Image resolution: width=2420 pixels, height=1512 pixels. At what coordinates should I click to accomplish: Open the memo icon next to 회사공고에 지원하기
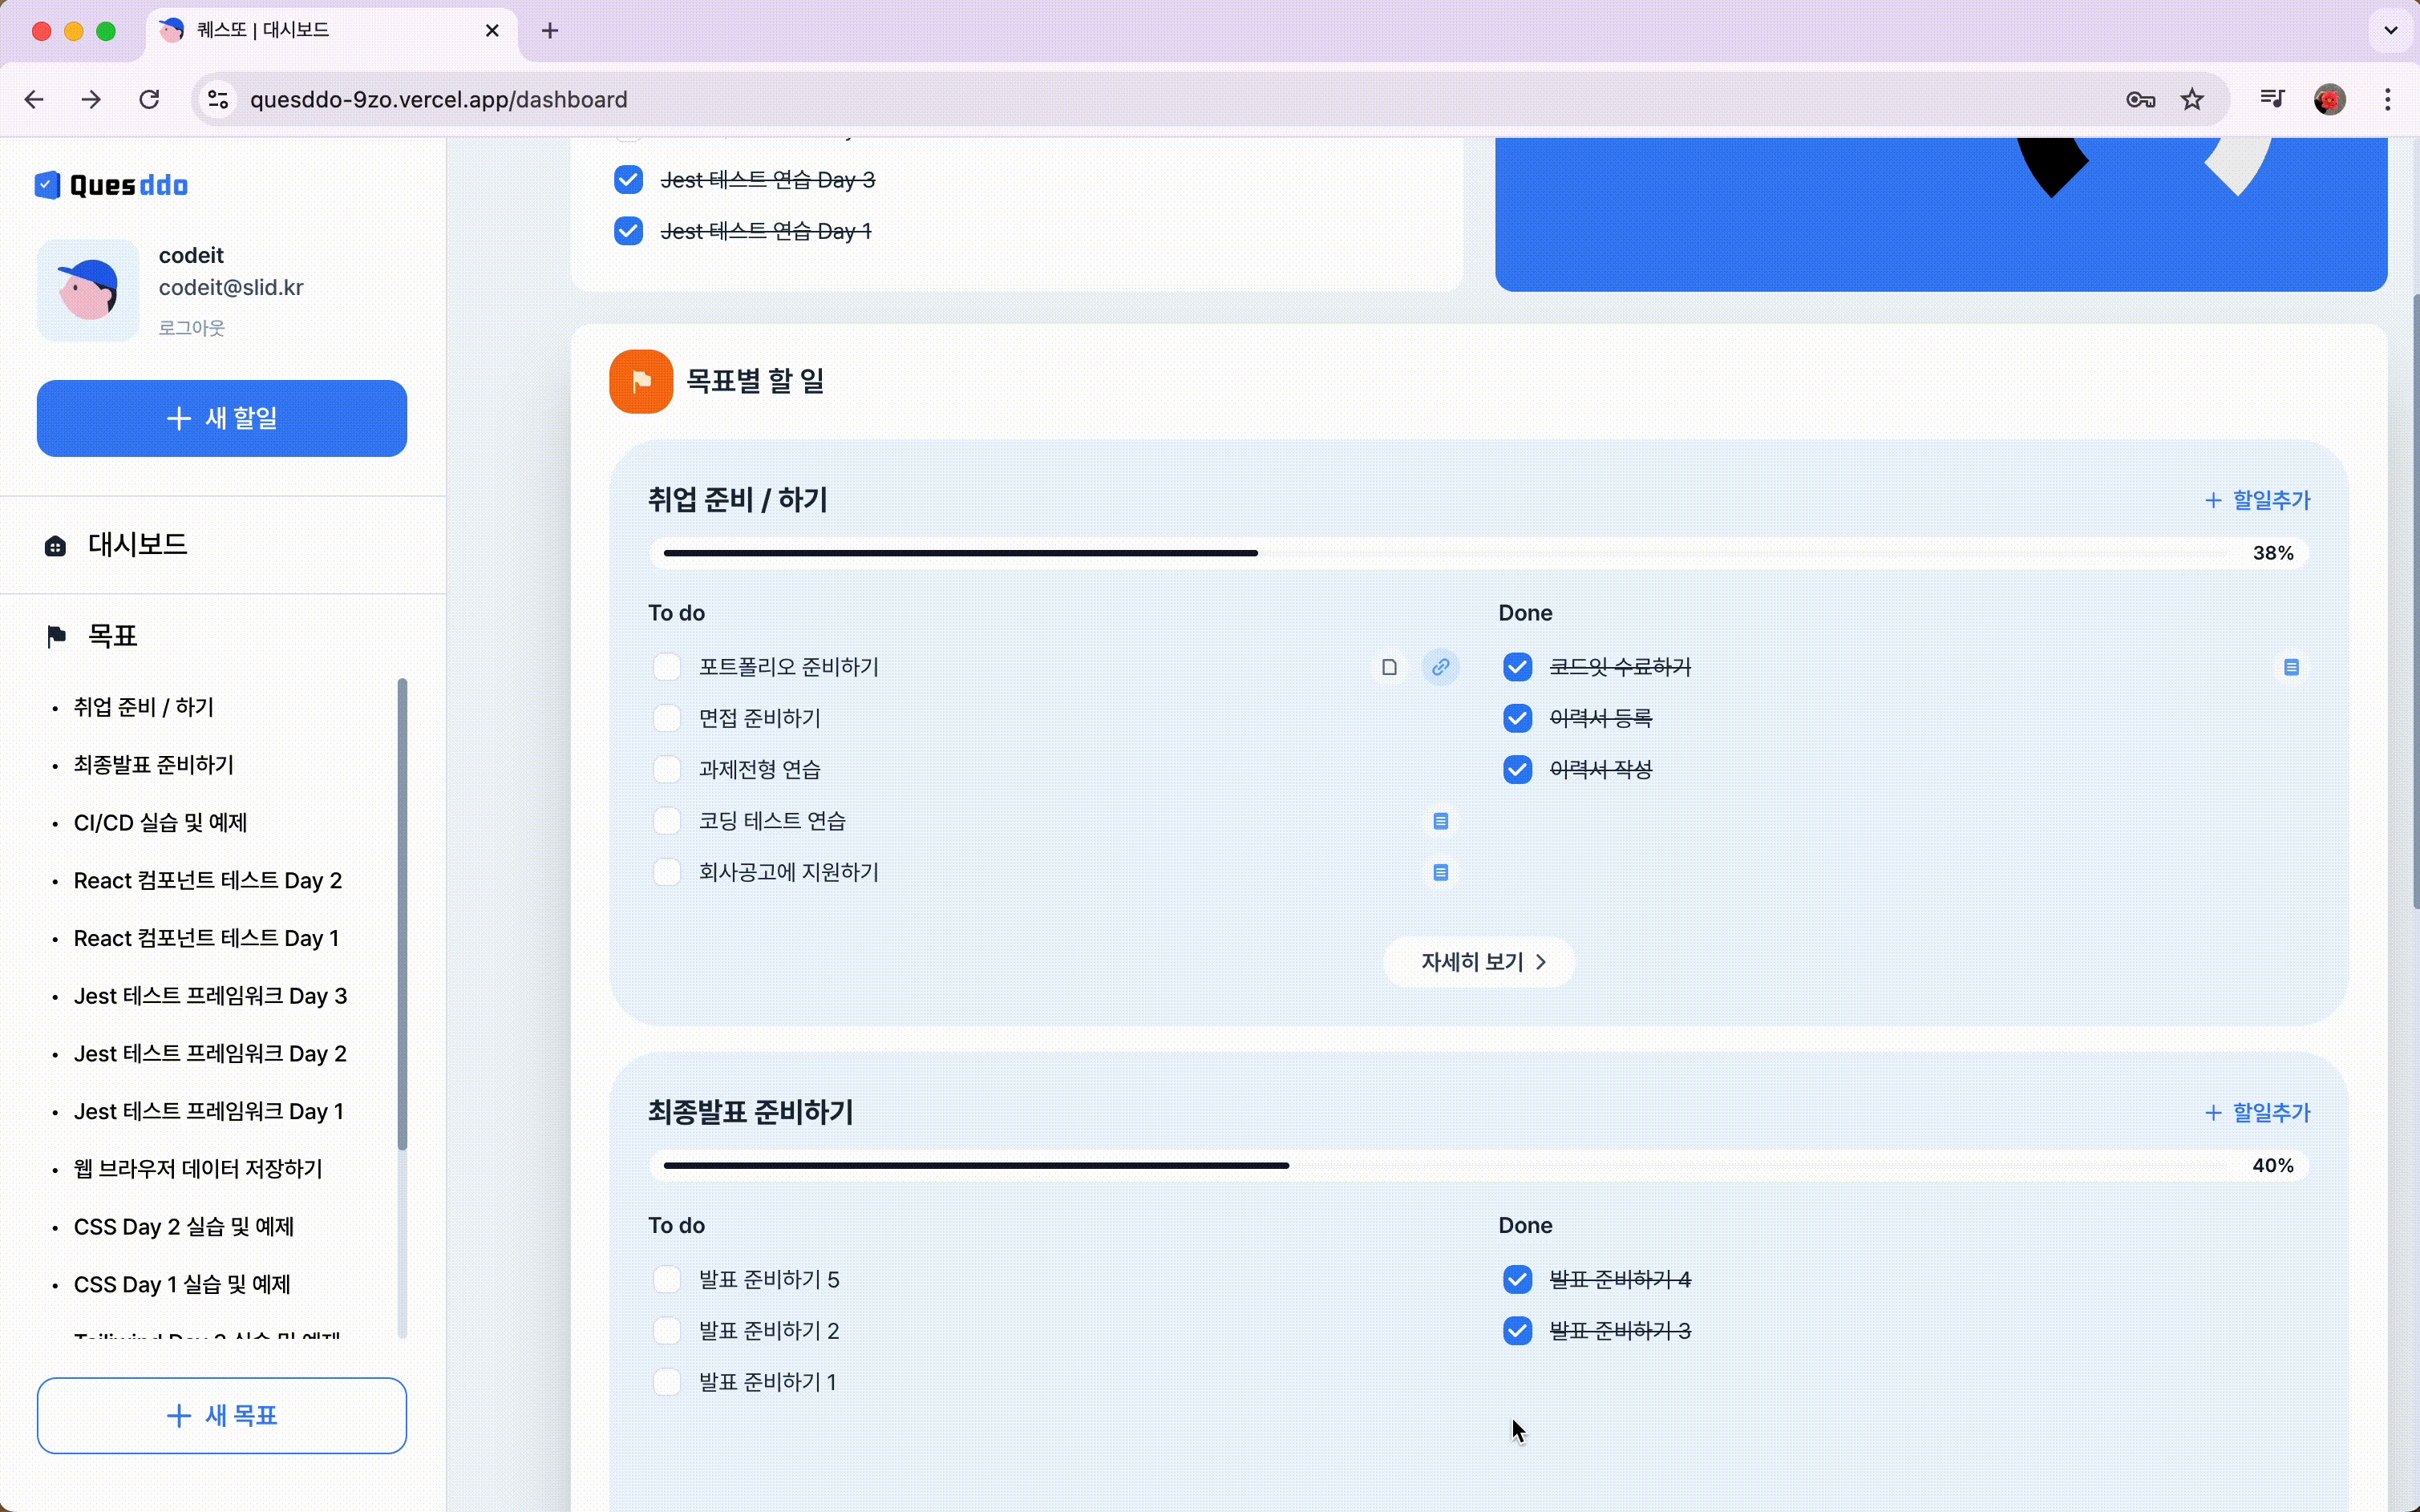coord(1440,872)
